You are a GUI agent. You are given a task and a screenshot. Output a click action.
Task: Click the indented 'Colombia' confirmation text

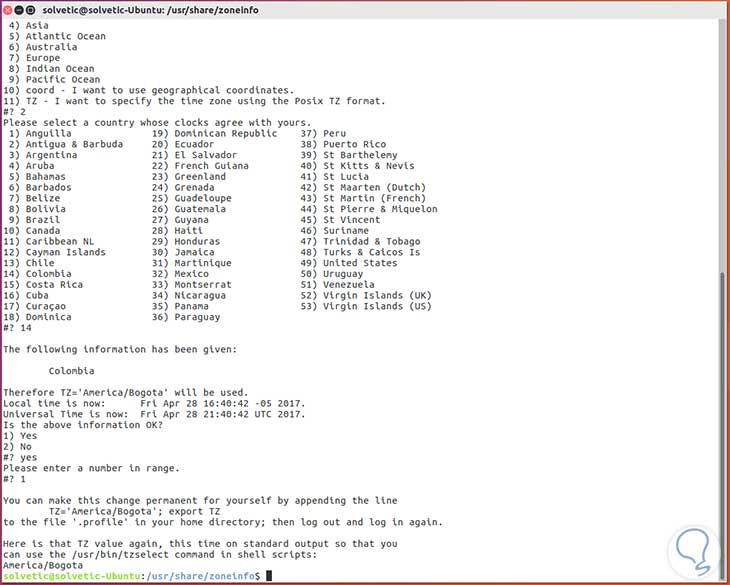[x=71, y=371]
